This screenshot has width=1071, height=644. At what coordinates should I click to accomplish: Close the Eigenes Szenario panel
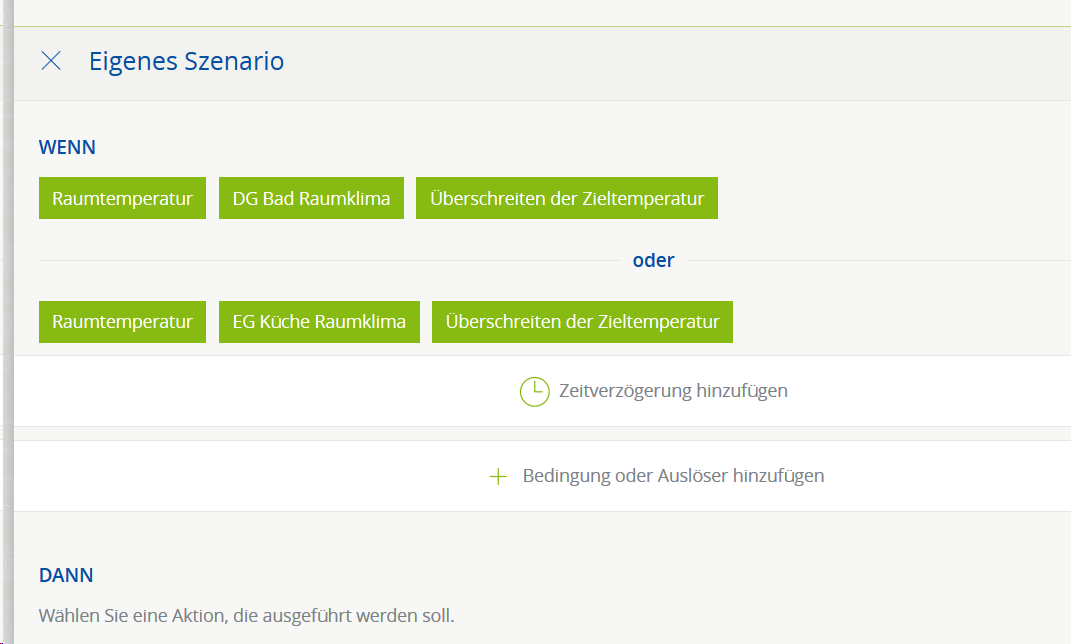tap(50, 61)
